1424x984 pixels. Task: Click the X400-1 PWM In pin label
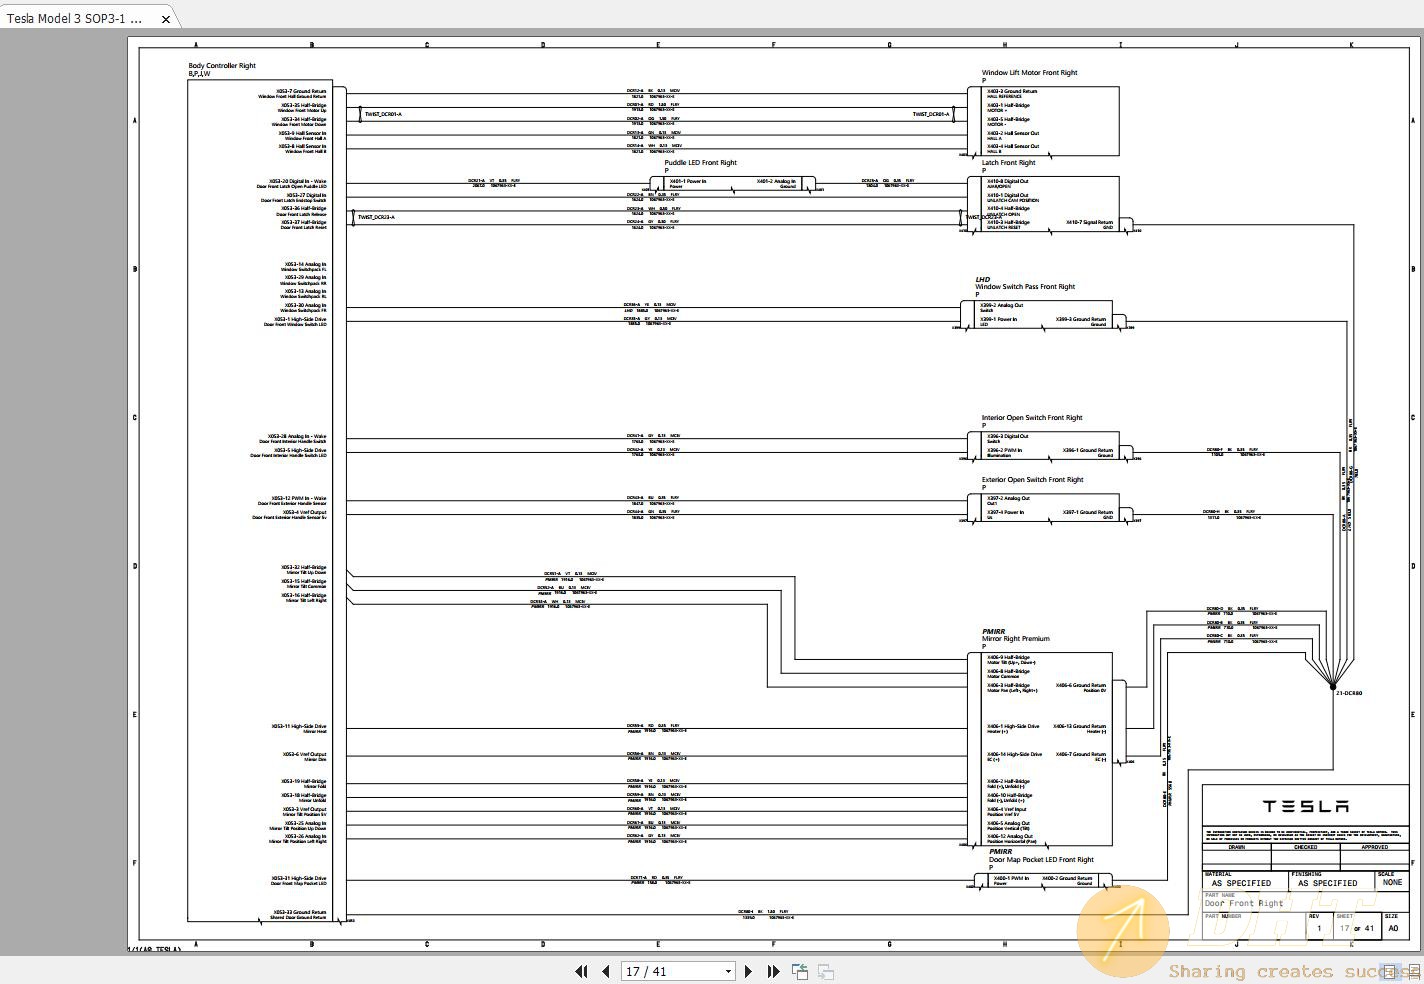tap(1011, 878)
